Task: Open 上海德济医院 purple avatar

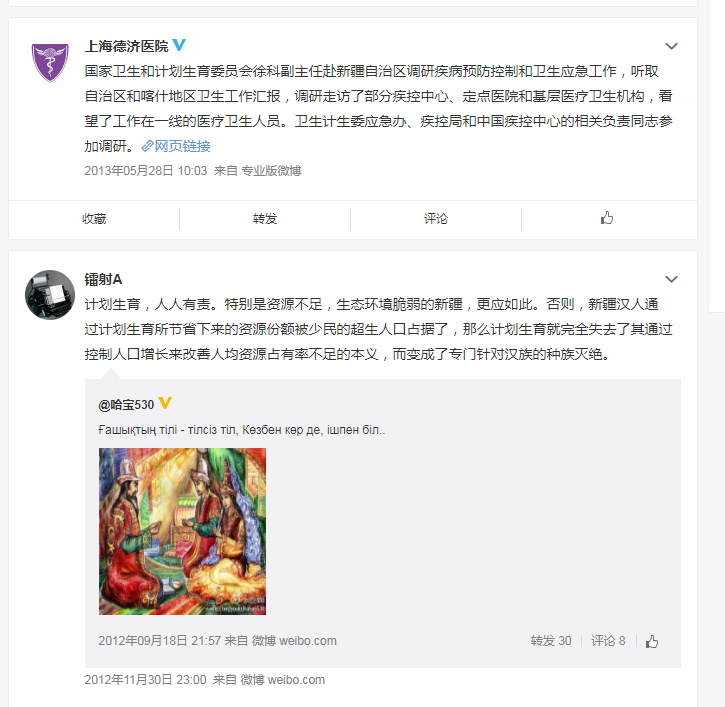Action: [50, 62]
